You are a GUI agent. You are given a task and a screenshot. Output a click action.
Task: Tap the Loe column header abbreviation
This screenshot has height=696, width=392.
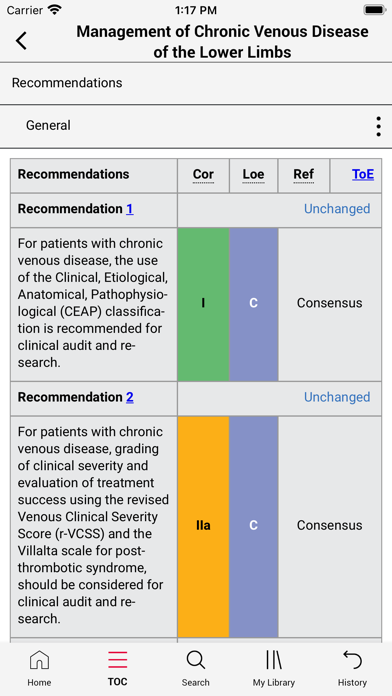click(253, 174)
